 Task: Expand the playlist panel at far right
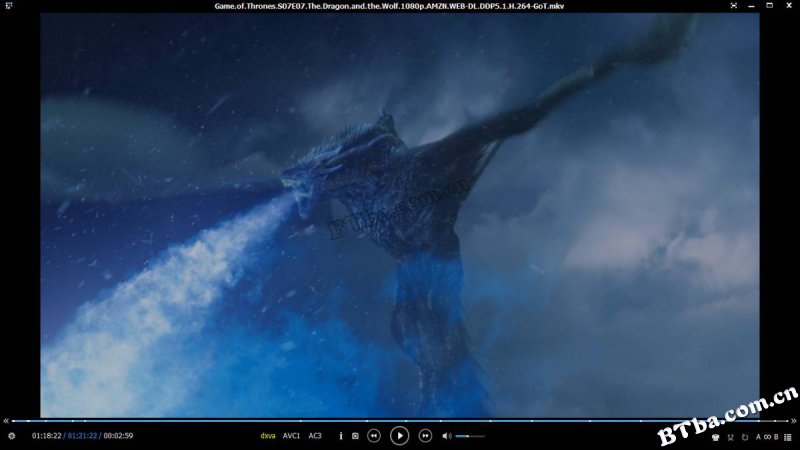pos(788,437)
